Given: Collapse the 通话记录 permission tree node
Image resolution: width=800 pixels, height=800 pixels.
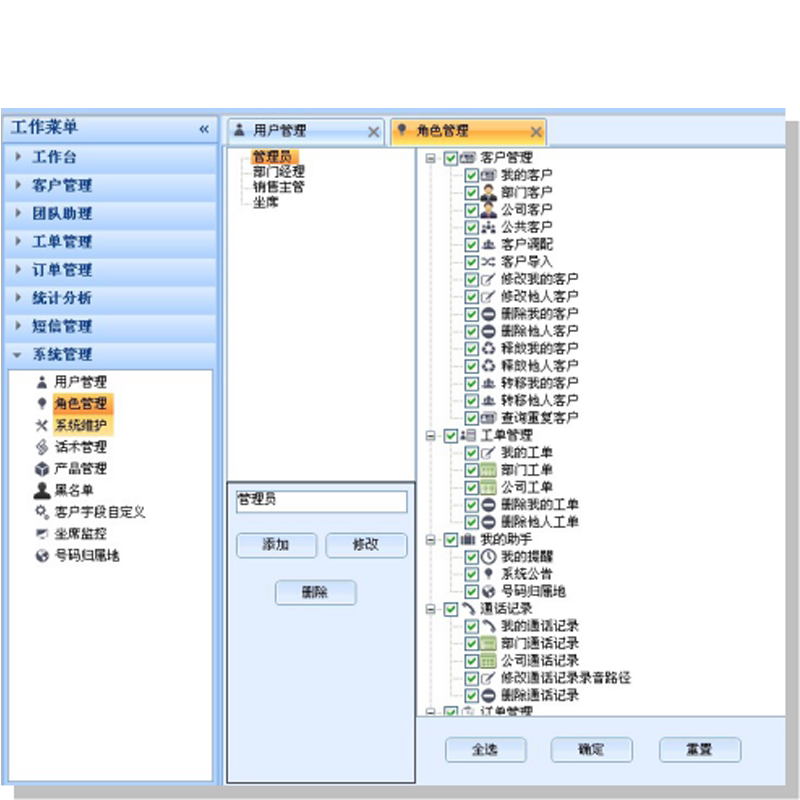Looking at the screenshot, I should click(x=431, y=609).
